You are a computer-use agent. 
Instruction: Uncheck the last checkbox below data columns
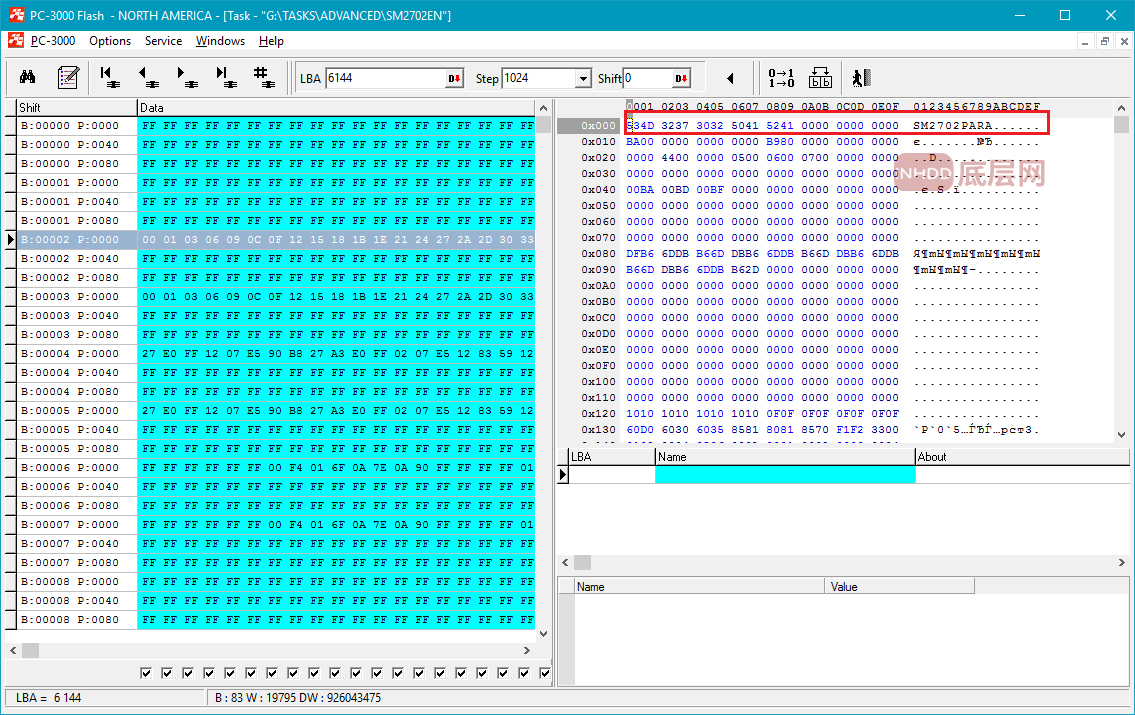[x=545, y=673]
